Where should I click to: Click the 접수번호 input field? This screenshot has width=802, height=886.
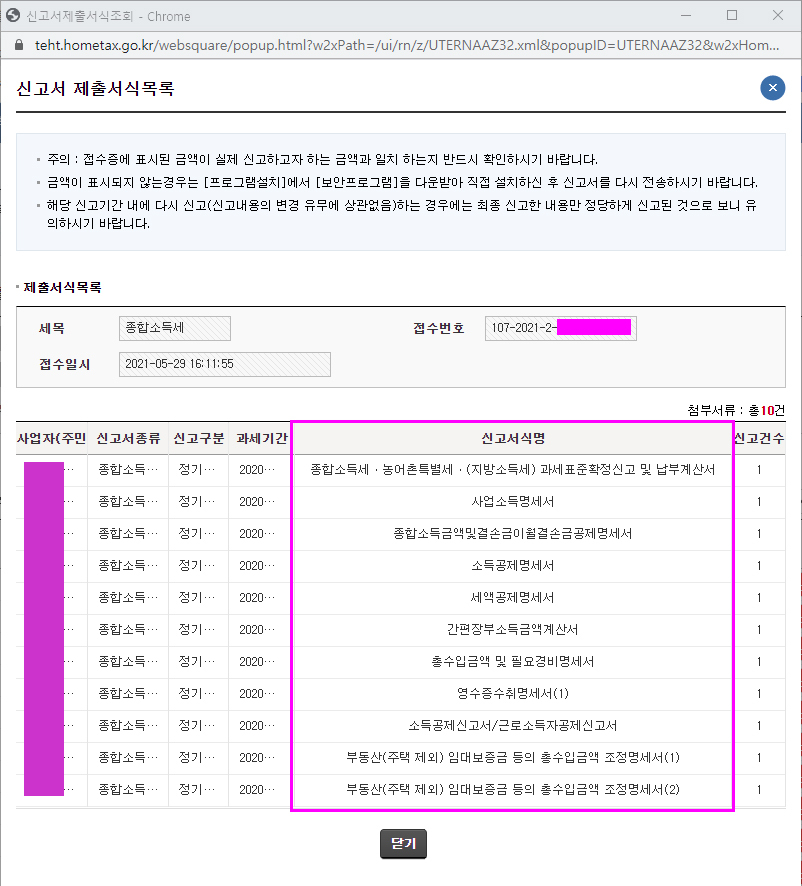pyautogui.click(x=560, y=328)
